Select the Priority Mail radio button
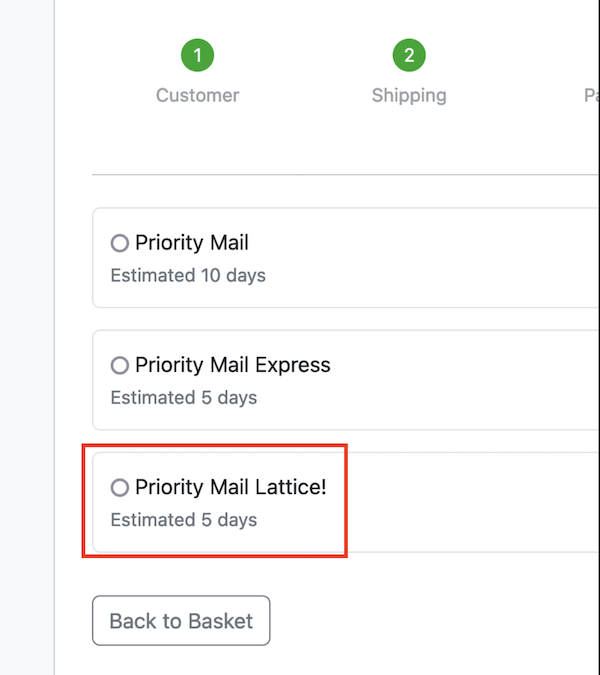The image size is (600, 675). (x=120, y=243)
